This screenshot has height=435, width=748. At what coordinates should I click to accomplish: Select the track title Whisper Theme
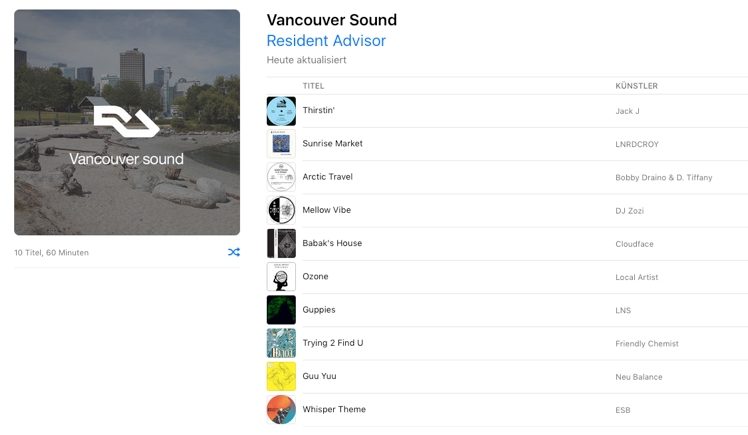point(334,409)
